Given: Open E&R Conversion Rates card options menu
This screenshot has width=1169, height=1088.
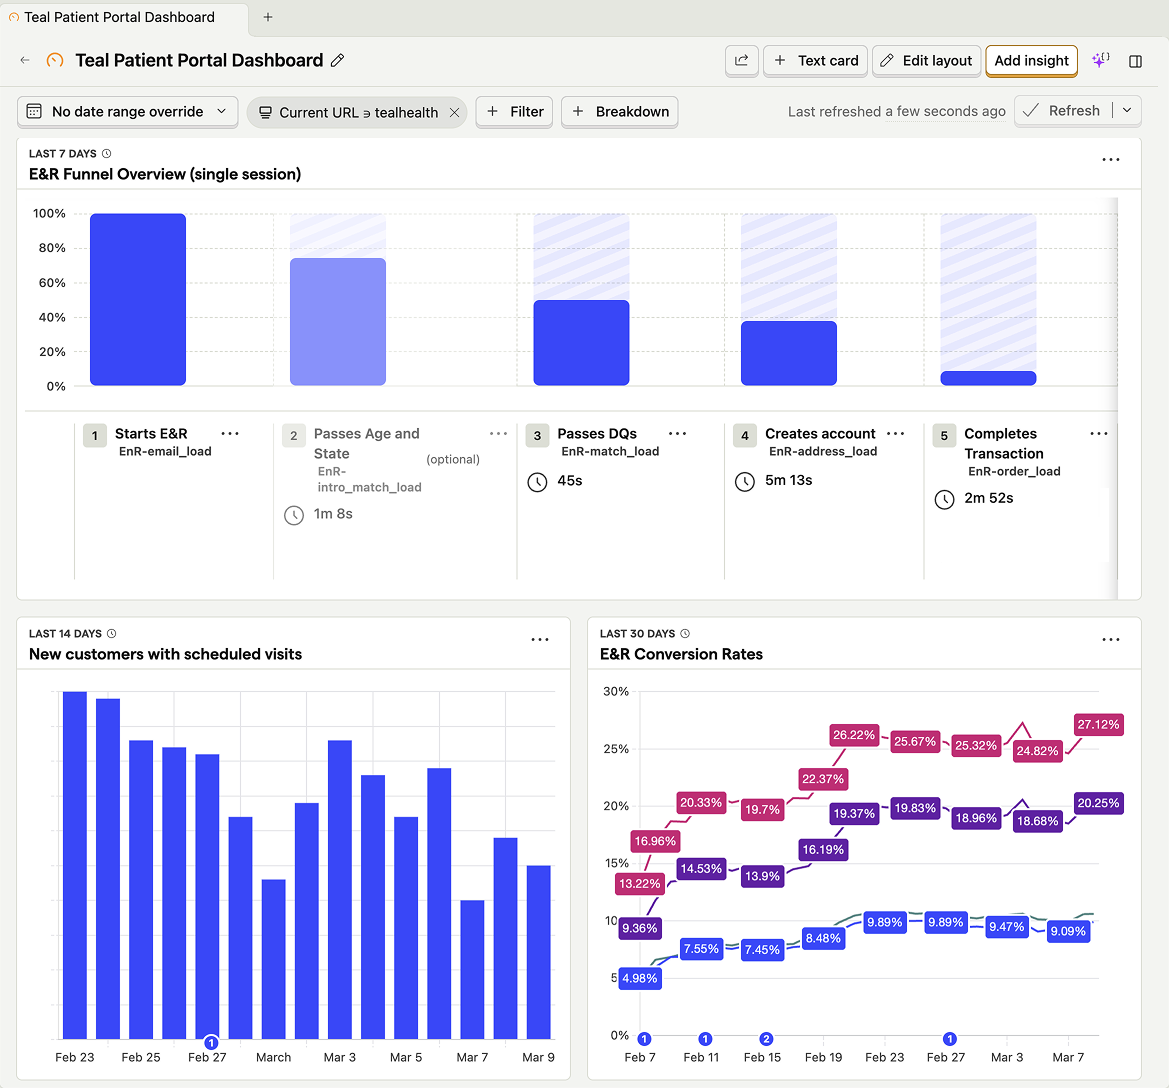Looking at the screenshot, I should [x=1111, y=640].
